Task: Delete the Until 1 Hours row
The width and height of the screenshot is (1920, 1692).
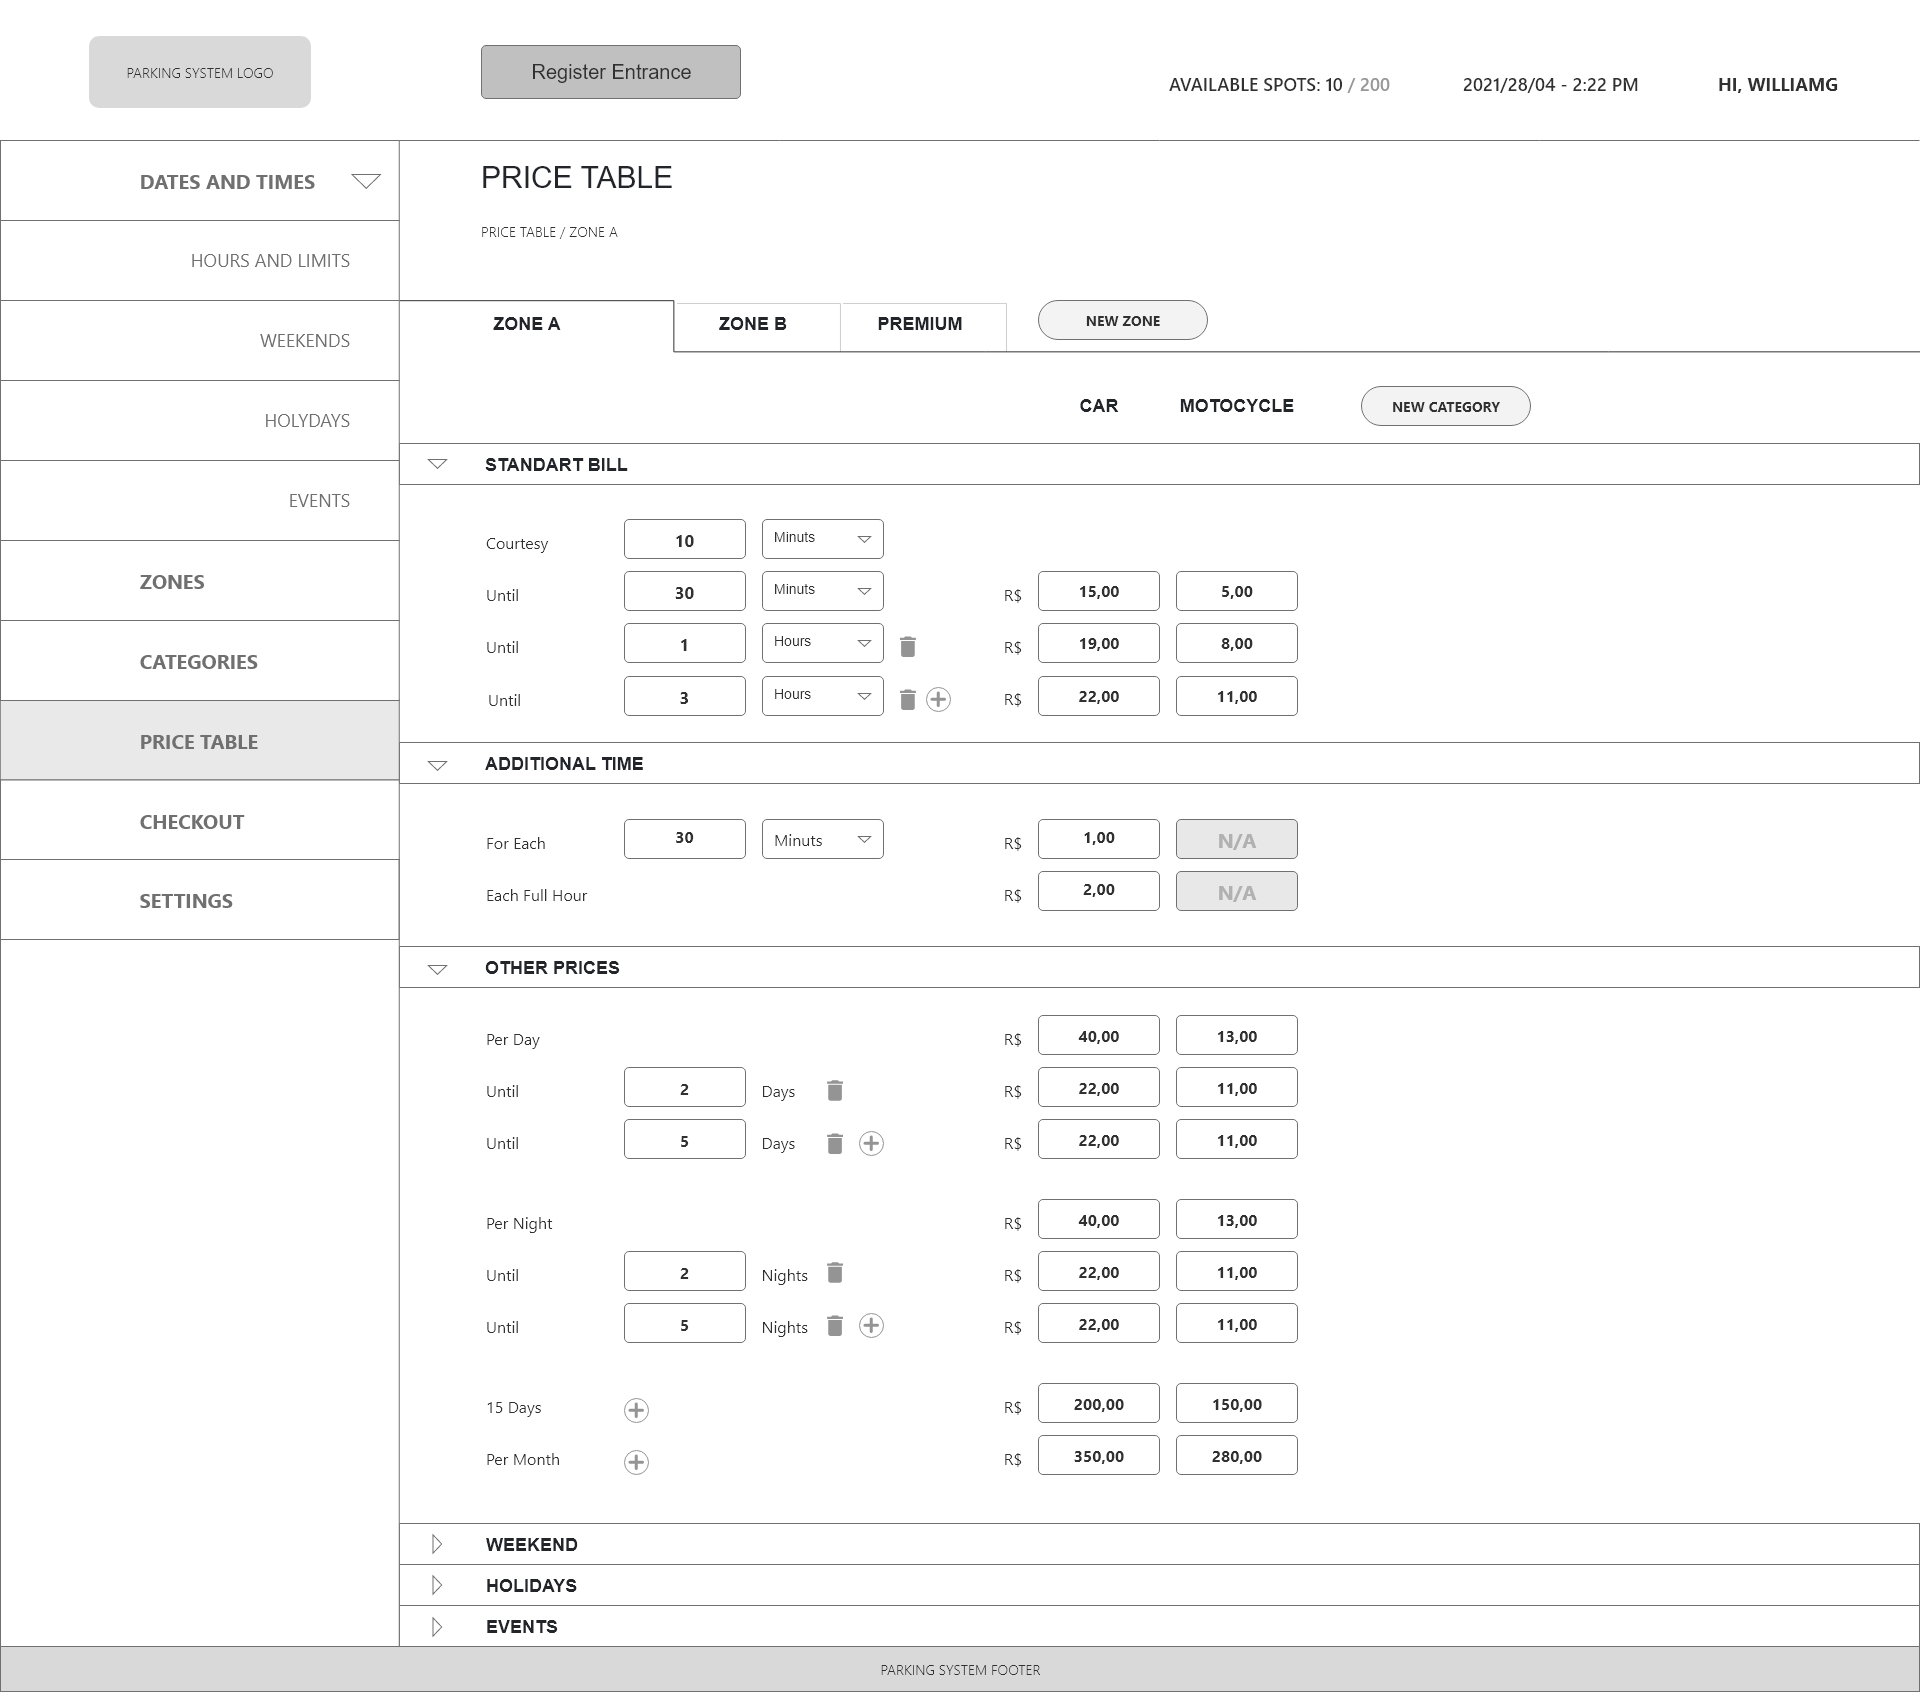Action: coord(908,647)
